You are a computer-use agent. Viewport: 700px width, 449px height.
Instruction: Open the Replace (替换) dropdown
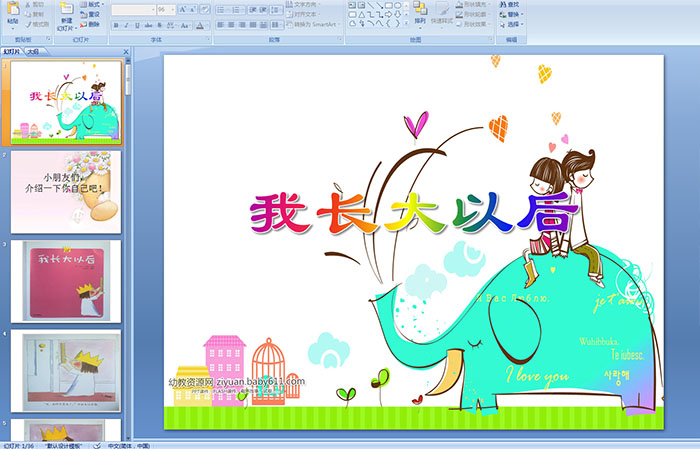coord(512,14)
